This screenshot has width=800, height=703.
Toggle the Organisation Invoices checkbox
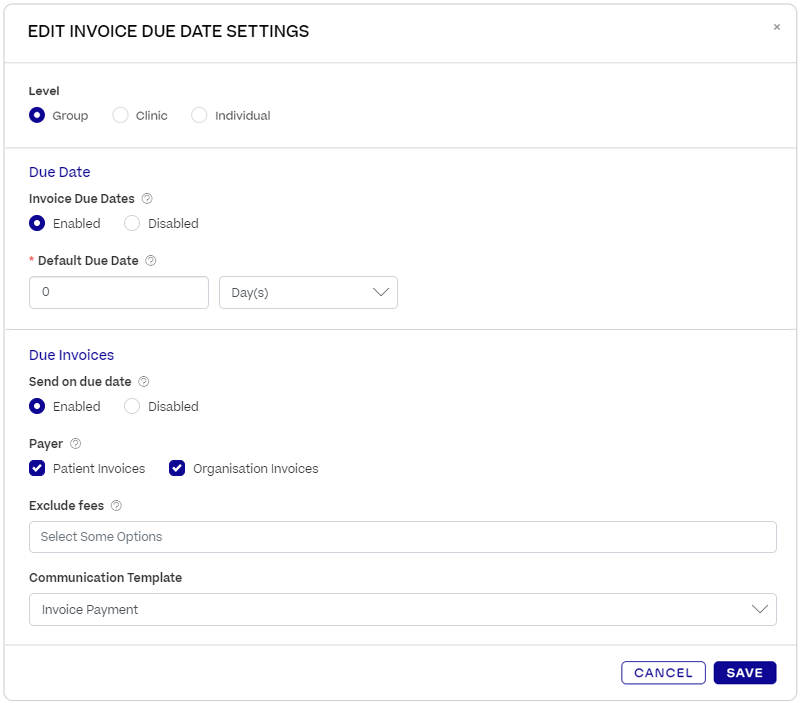177,468
